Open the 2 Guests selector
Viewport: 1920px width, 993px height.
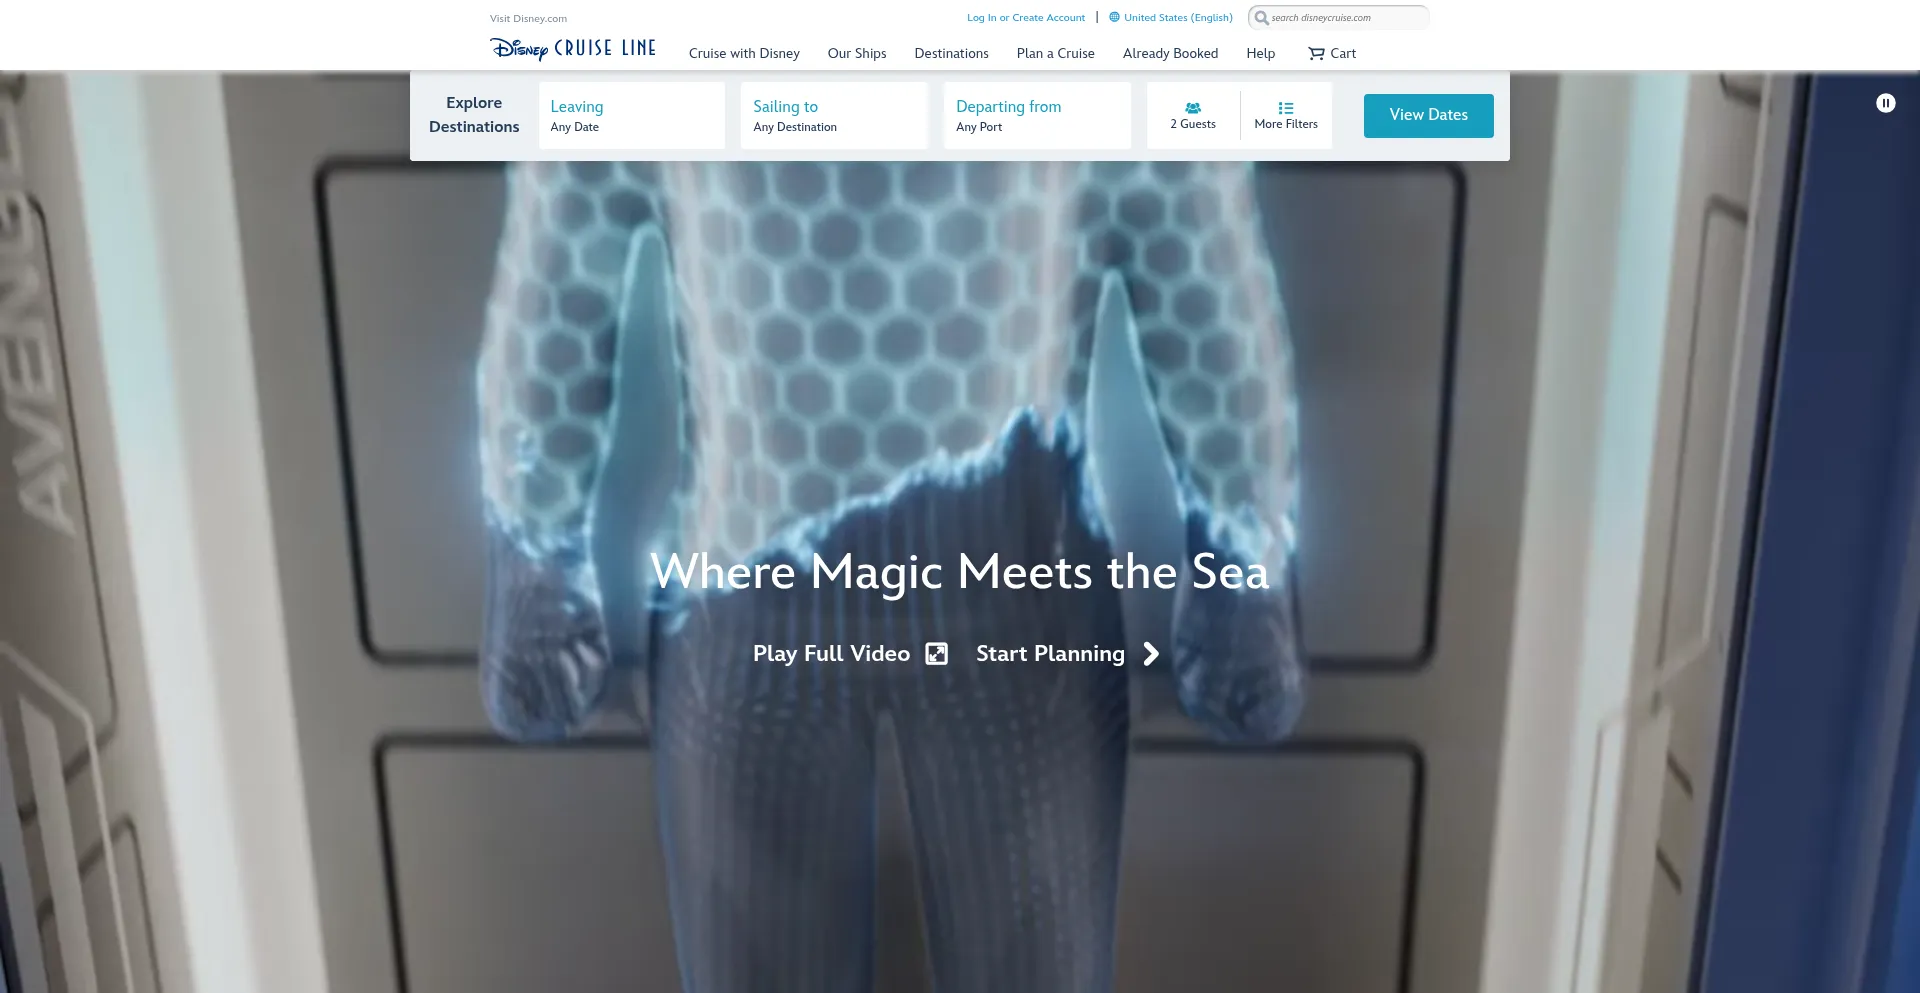coord(1193,116)
